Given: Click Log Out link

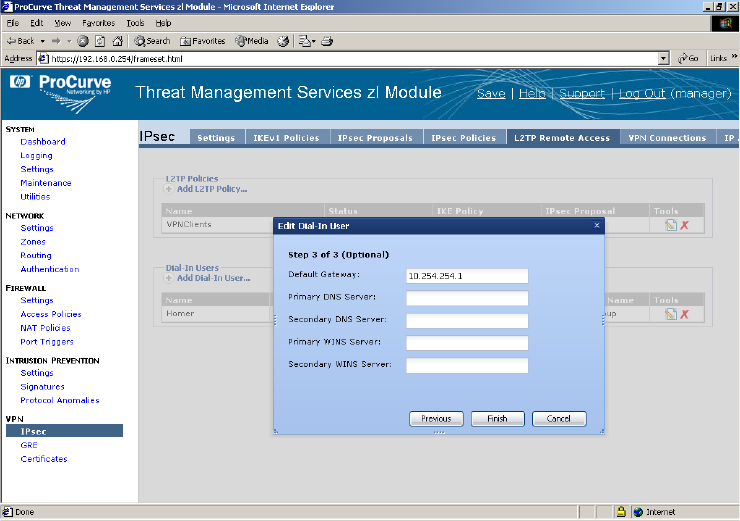Looking at the screenshot, I should coord(642,93).
